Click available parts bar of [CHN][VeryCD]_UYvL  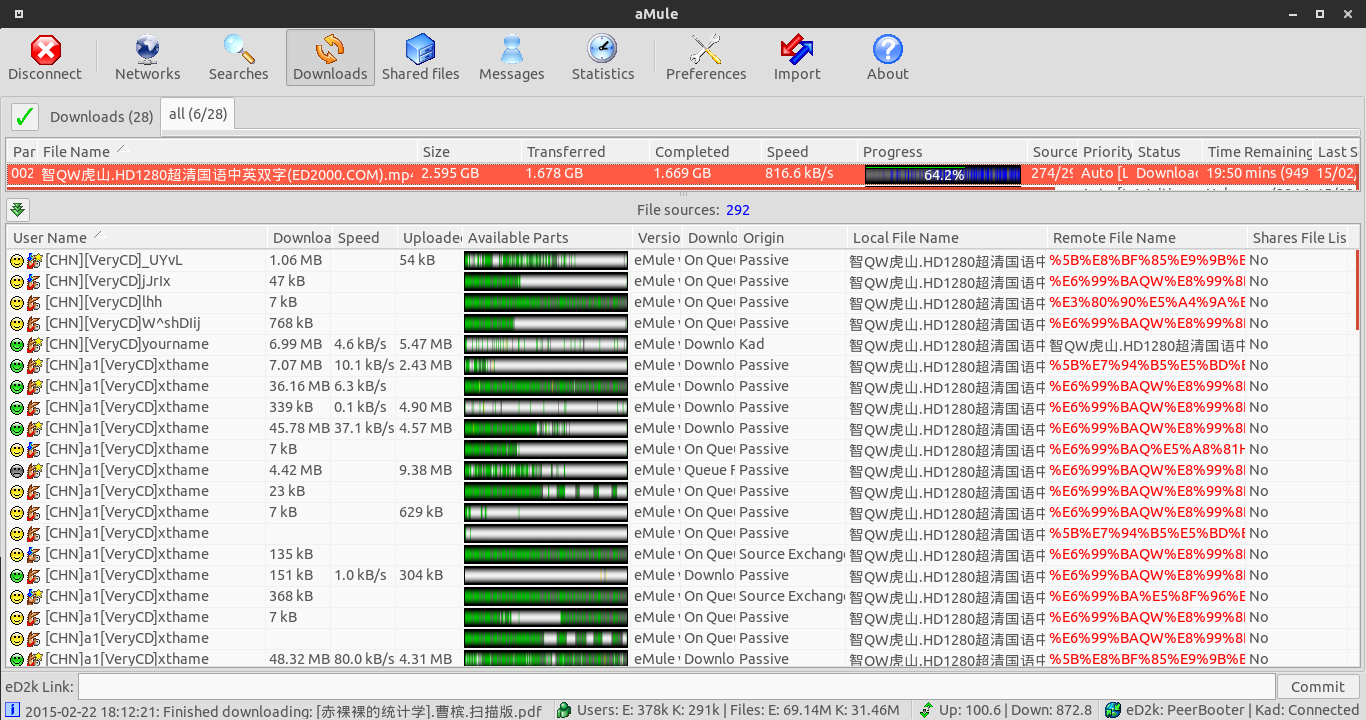(x=546, y=260)
